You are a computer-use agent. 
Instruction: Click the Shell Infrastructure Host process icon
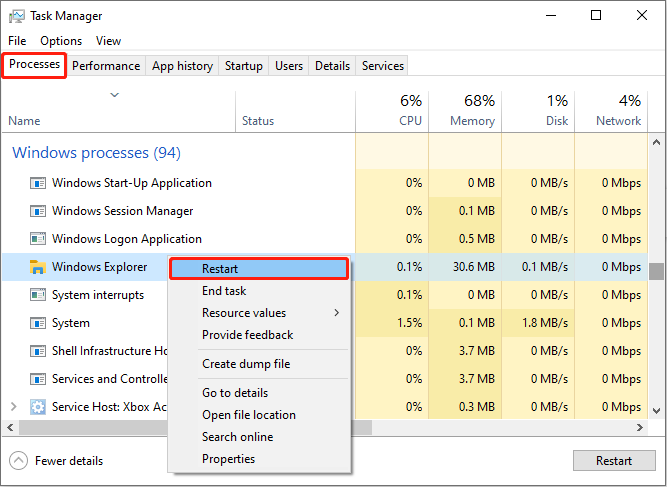pos(38,351)
